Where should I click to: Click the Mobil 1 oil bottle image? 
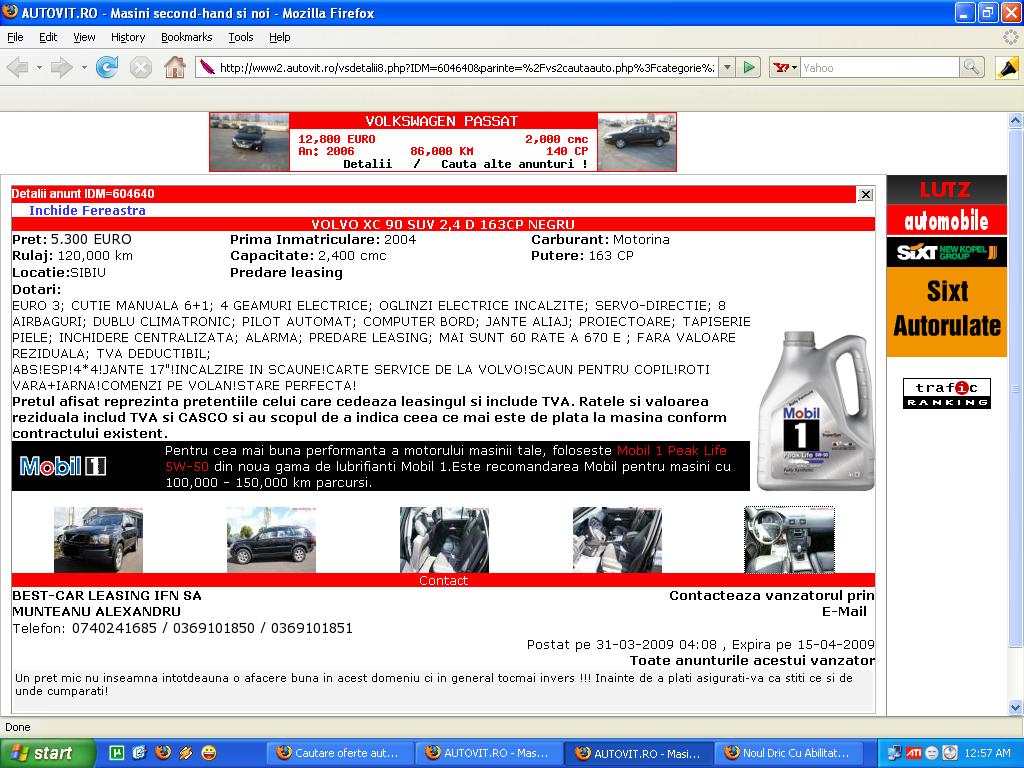[x=816, y=410]
